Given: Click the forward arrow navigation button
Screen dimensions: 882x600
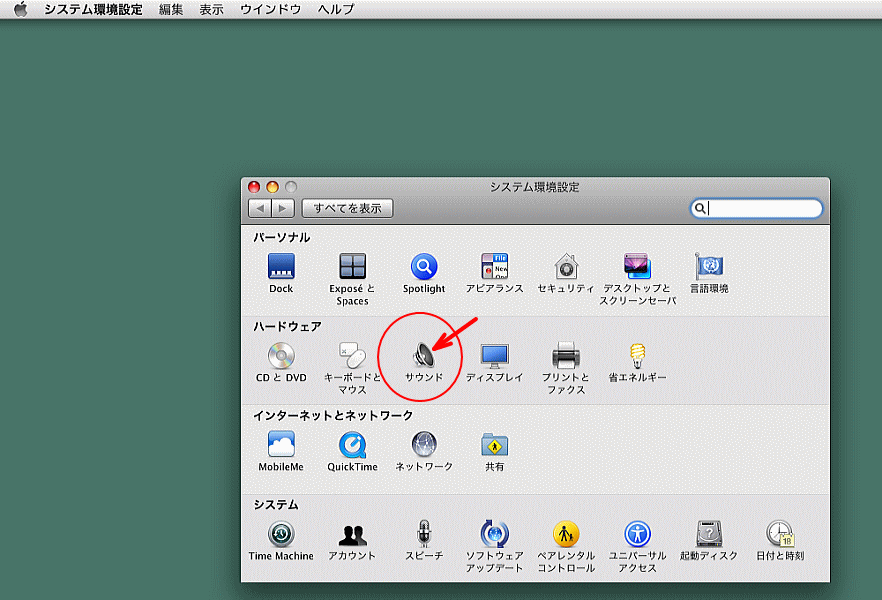Looking at the screenshot, I should 283,208.
